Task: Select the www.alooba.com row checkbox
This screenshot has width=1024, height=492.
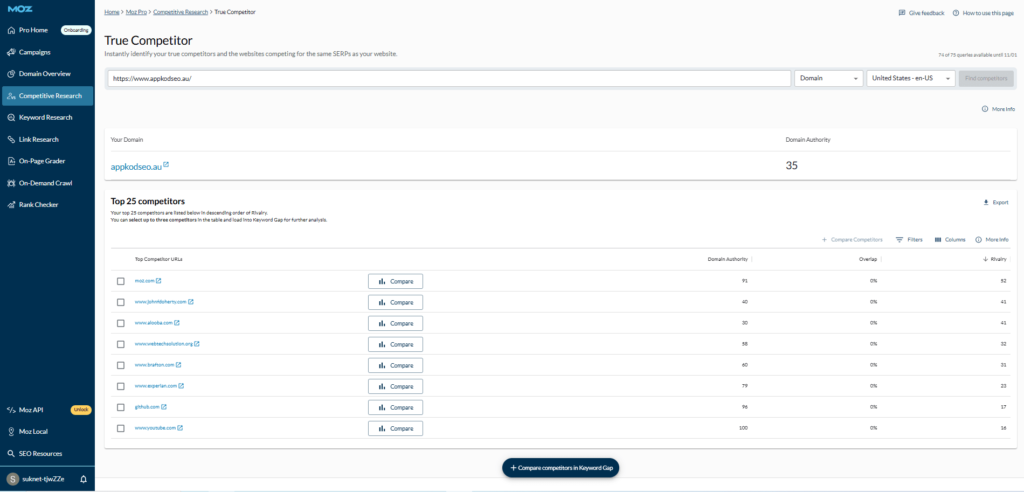Action: point(121,323)
